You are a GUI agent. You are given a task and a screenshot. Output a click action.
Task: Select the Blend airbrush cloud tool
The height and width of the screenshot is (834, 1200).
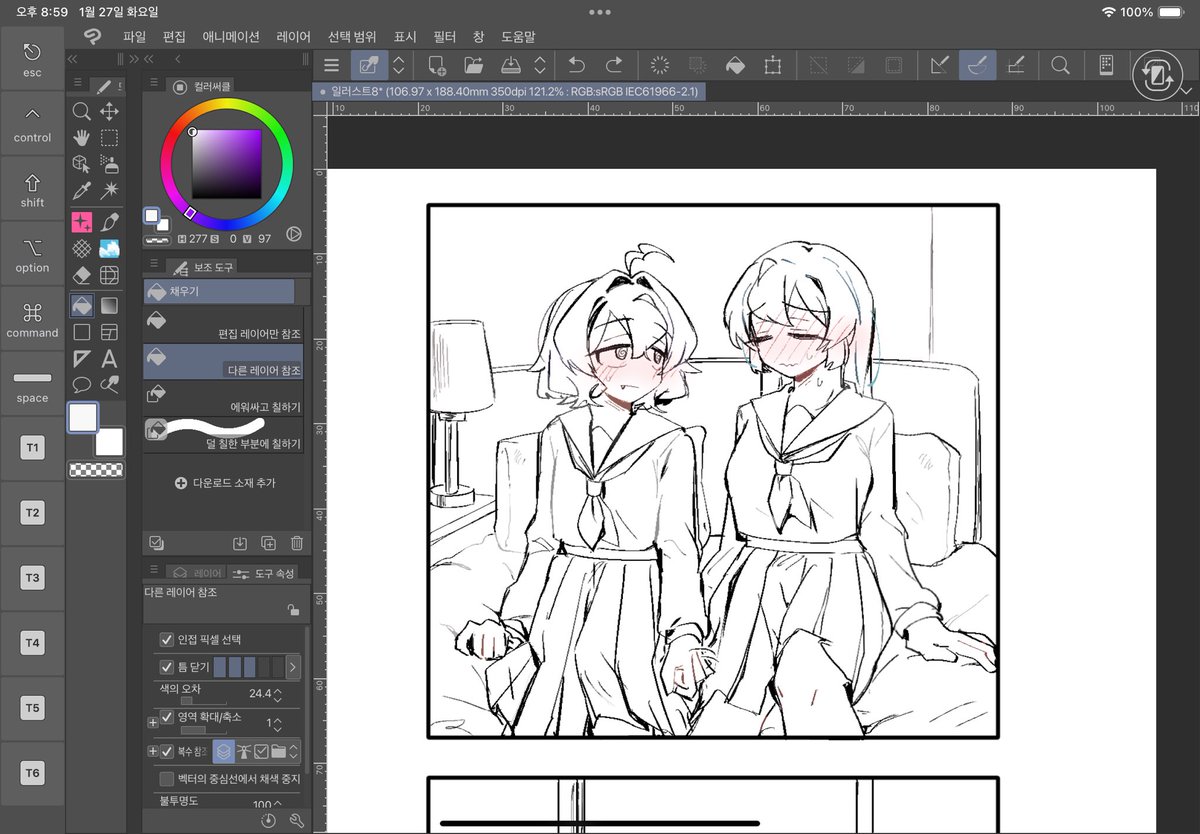pyautogui.click(x=109, y=248)
